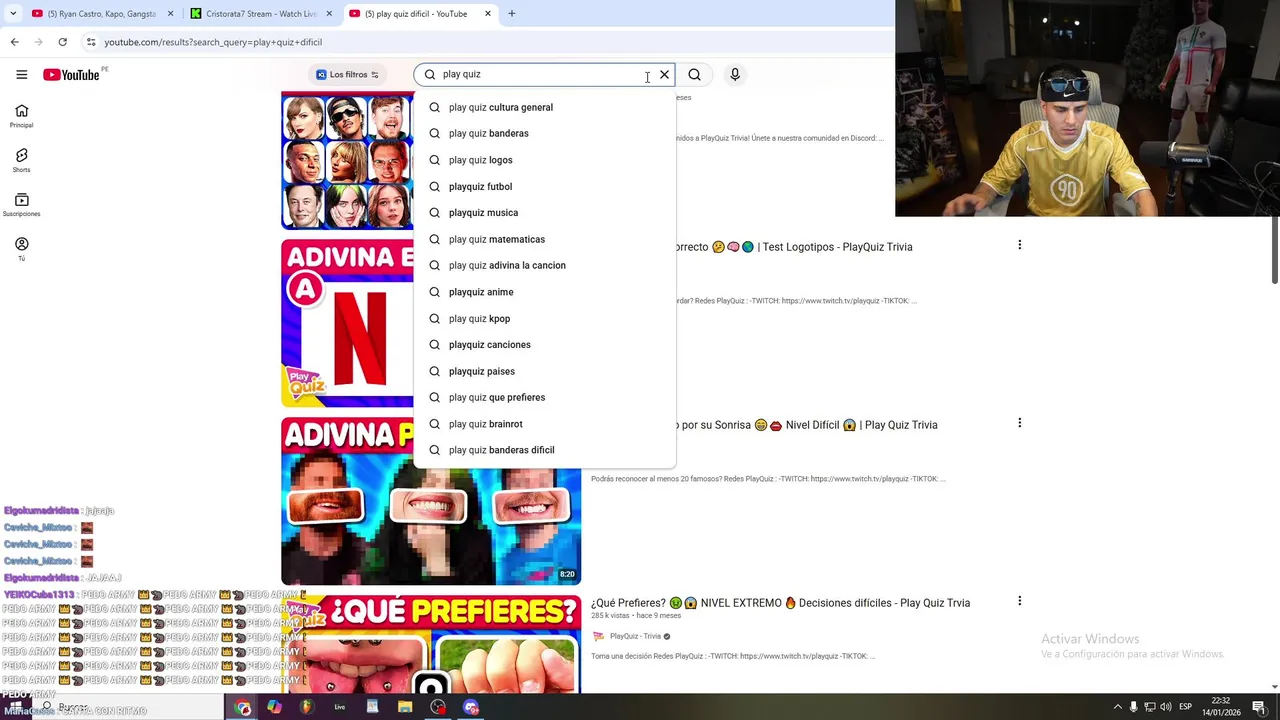Select suggestion play quiz brainrot
Screen dimensions: 1280x720
pyautogui.click(x=545, y=424)
